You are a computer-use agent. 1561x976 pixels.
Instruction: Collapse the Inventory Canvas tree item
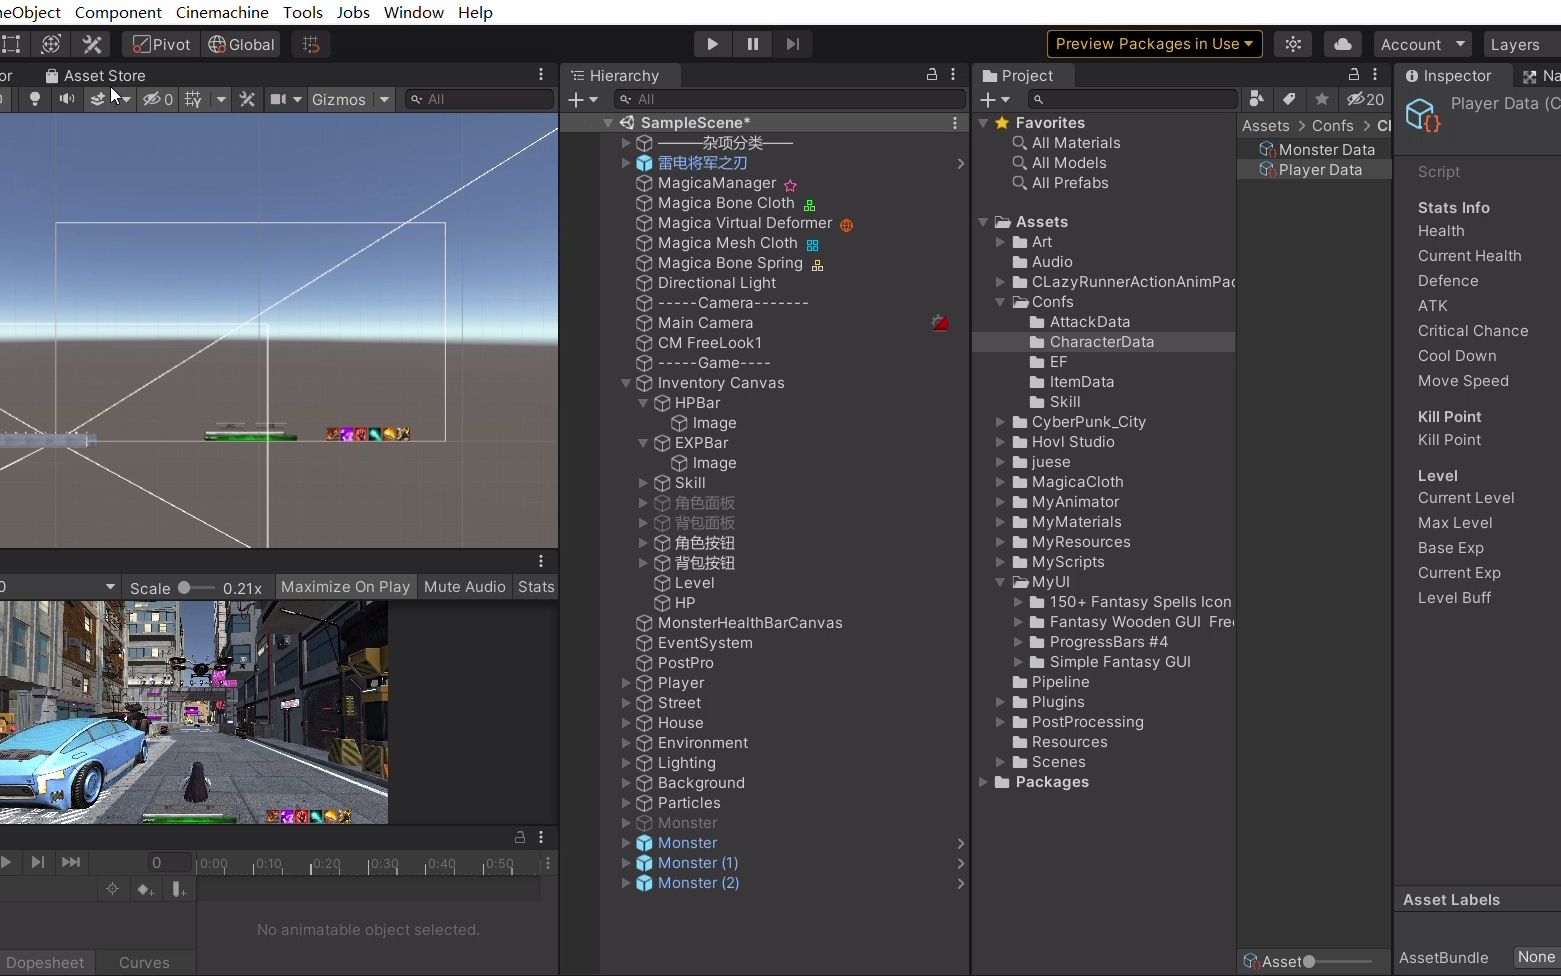point(626,383)
